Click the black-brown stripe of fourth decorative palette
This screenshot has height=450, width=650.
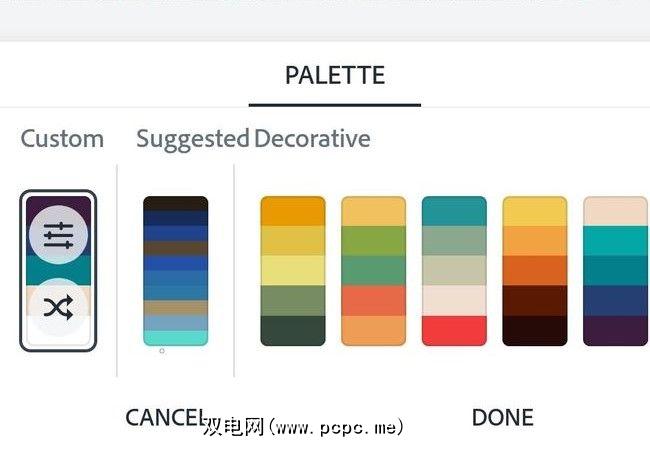point(534,331)
